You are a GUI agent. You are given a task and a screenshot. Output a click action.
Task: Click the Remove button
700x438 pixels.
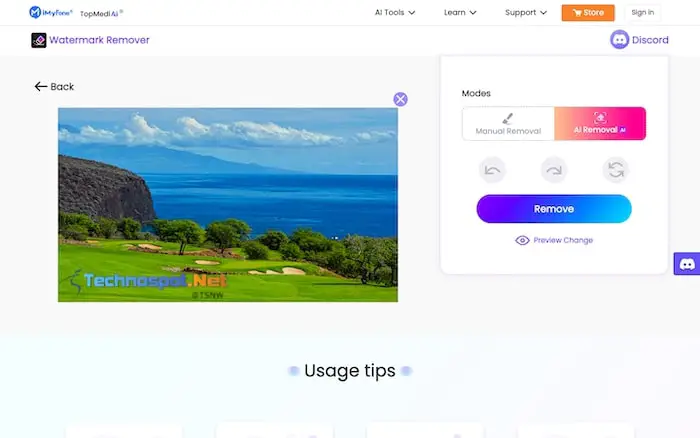(554, 209)
